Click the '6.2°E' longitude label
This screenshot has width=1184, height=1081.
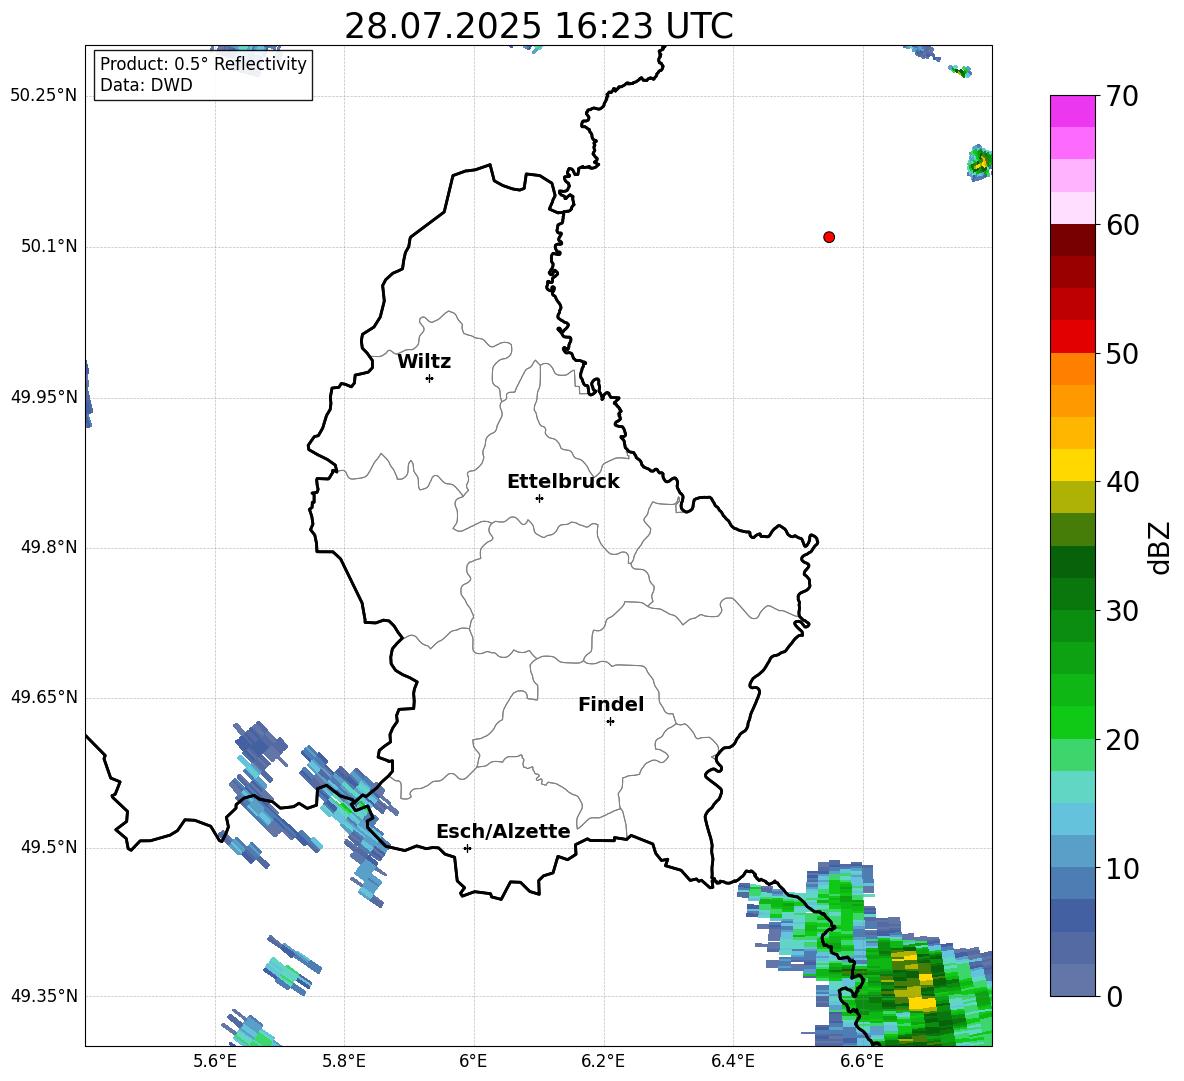coord(603,1061)
